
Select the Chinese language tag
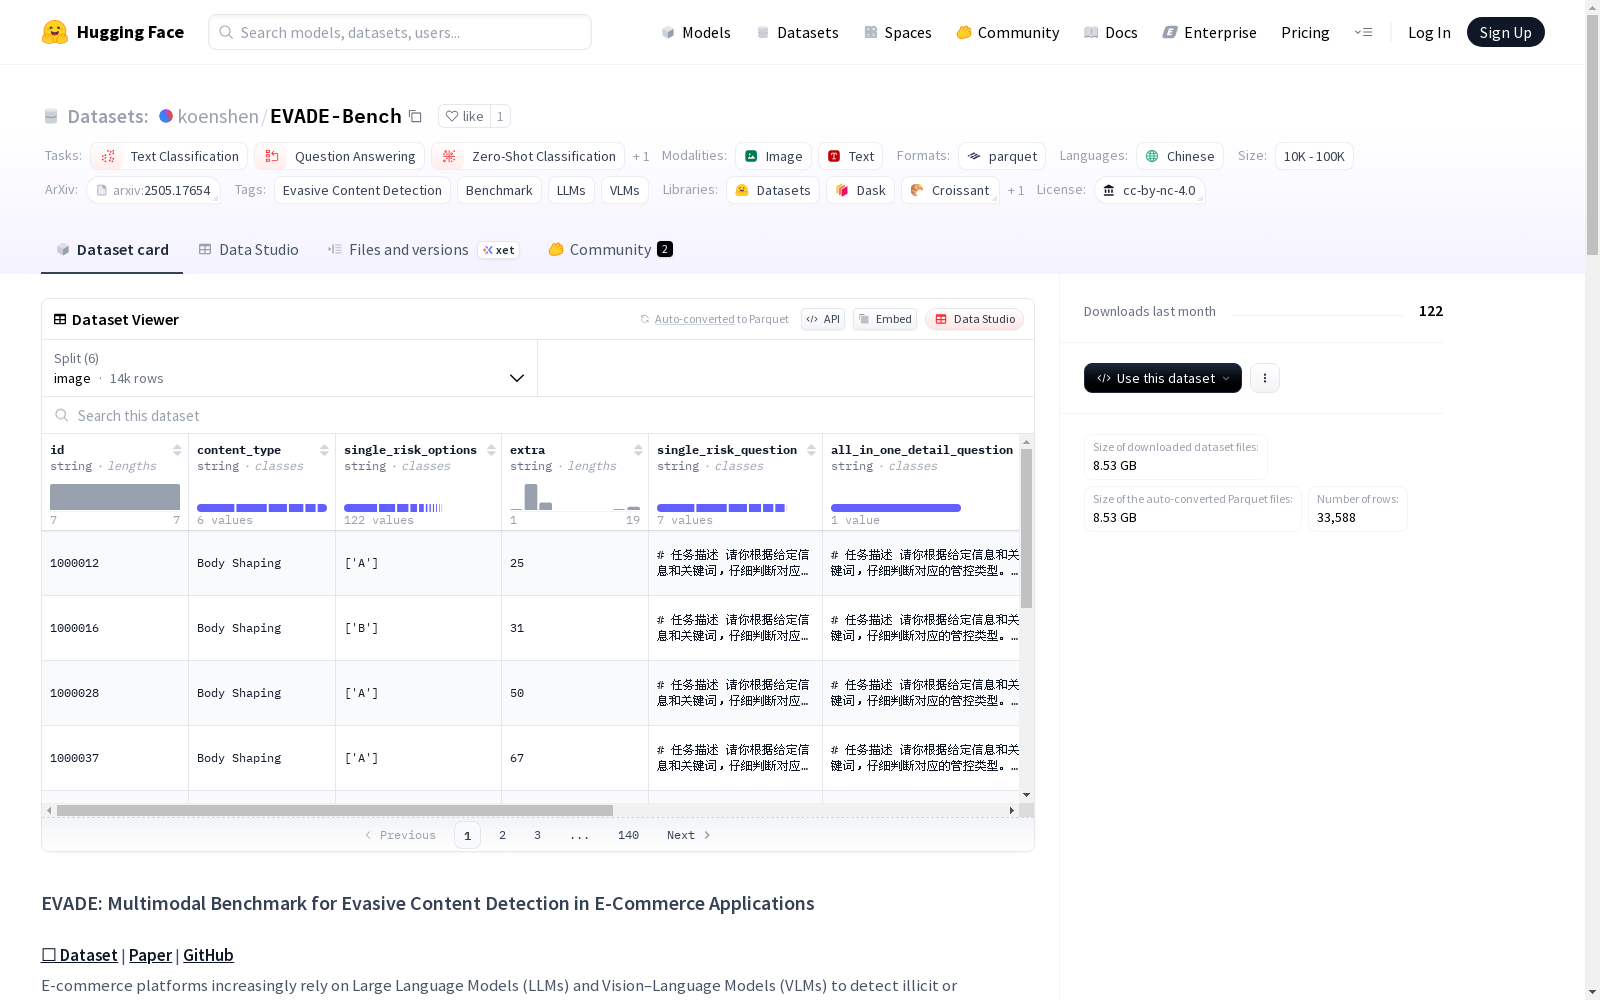[1180, 156]
